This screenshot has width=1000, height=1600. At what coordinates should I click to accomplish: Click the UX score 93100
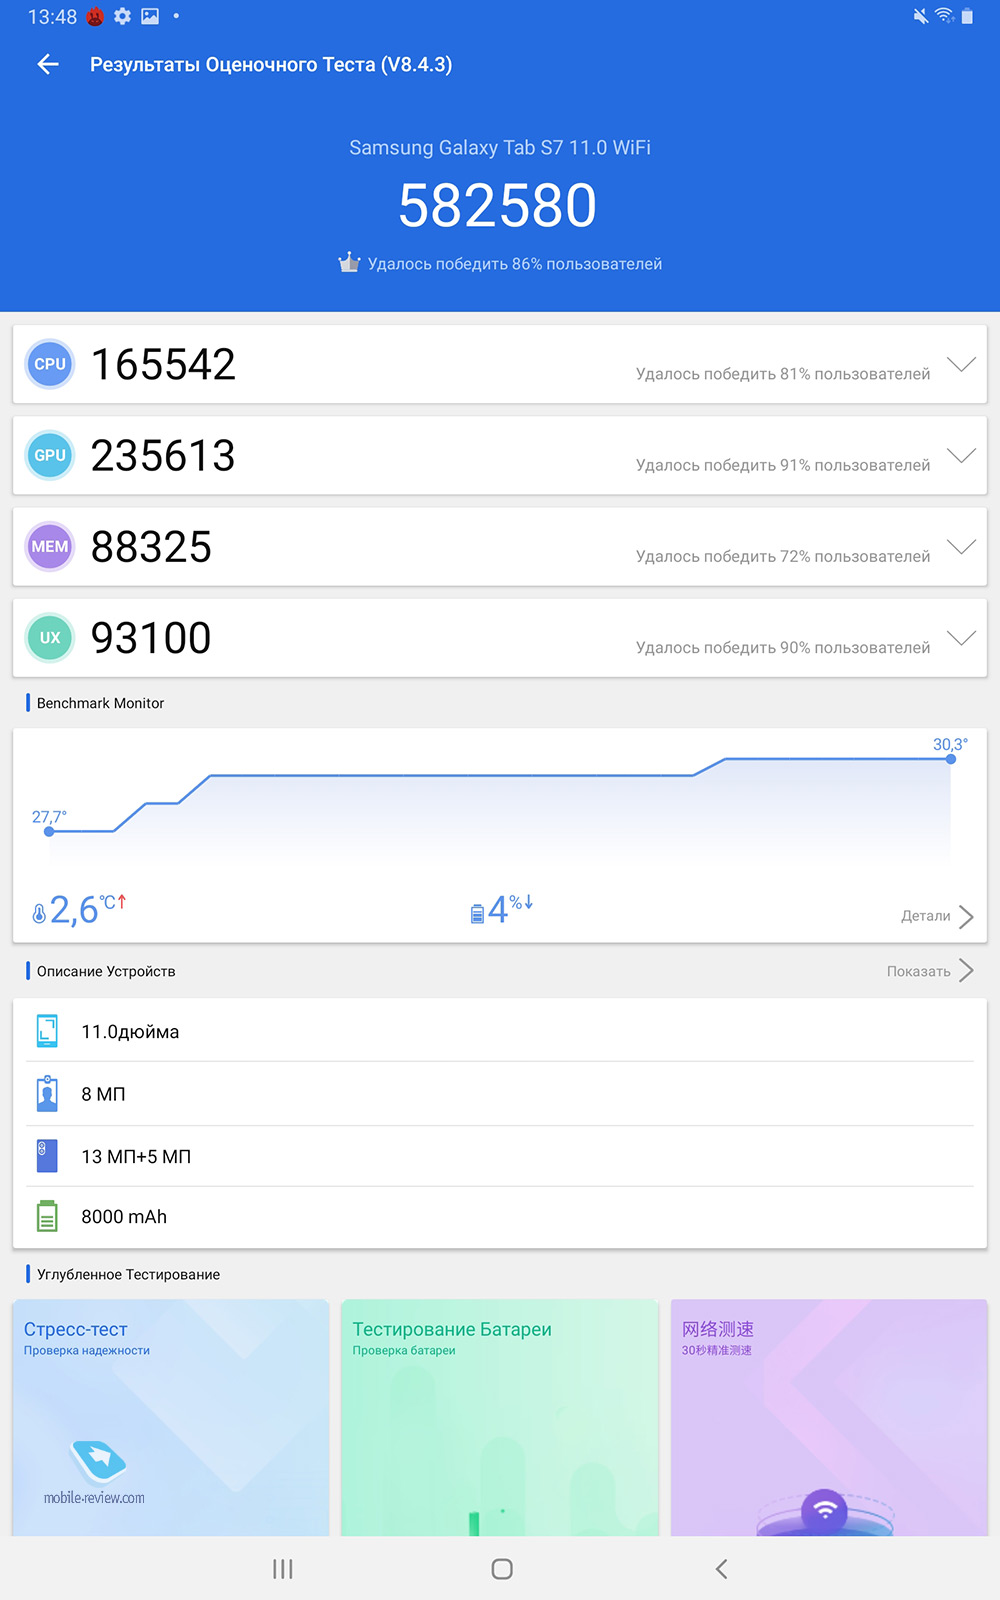click(151, 637)
